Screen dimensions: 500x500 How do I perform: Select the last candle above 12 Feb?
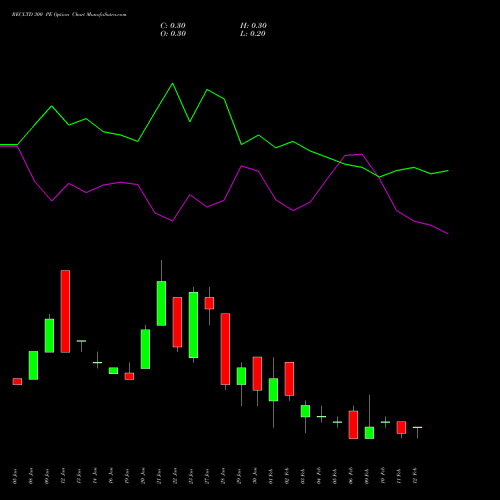[x=417, y=428]
